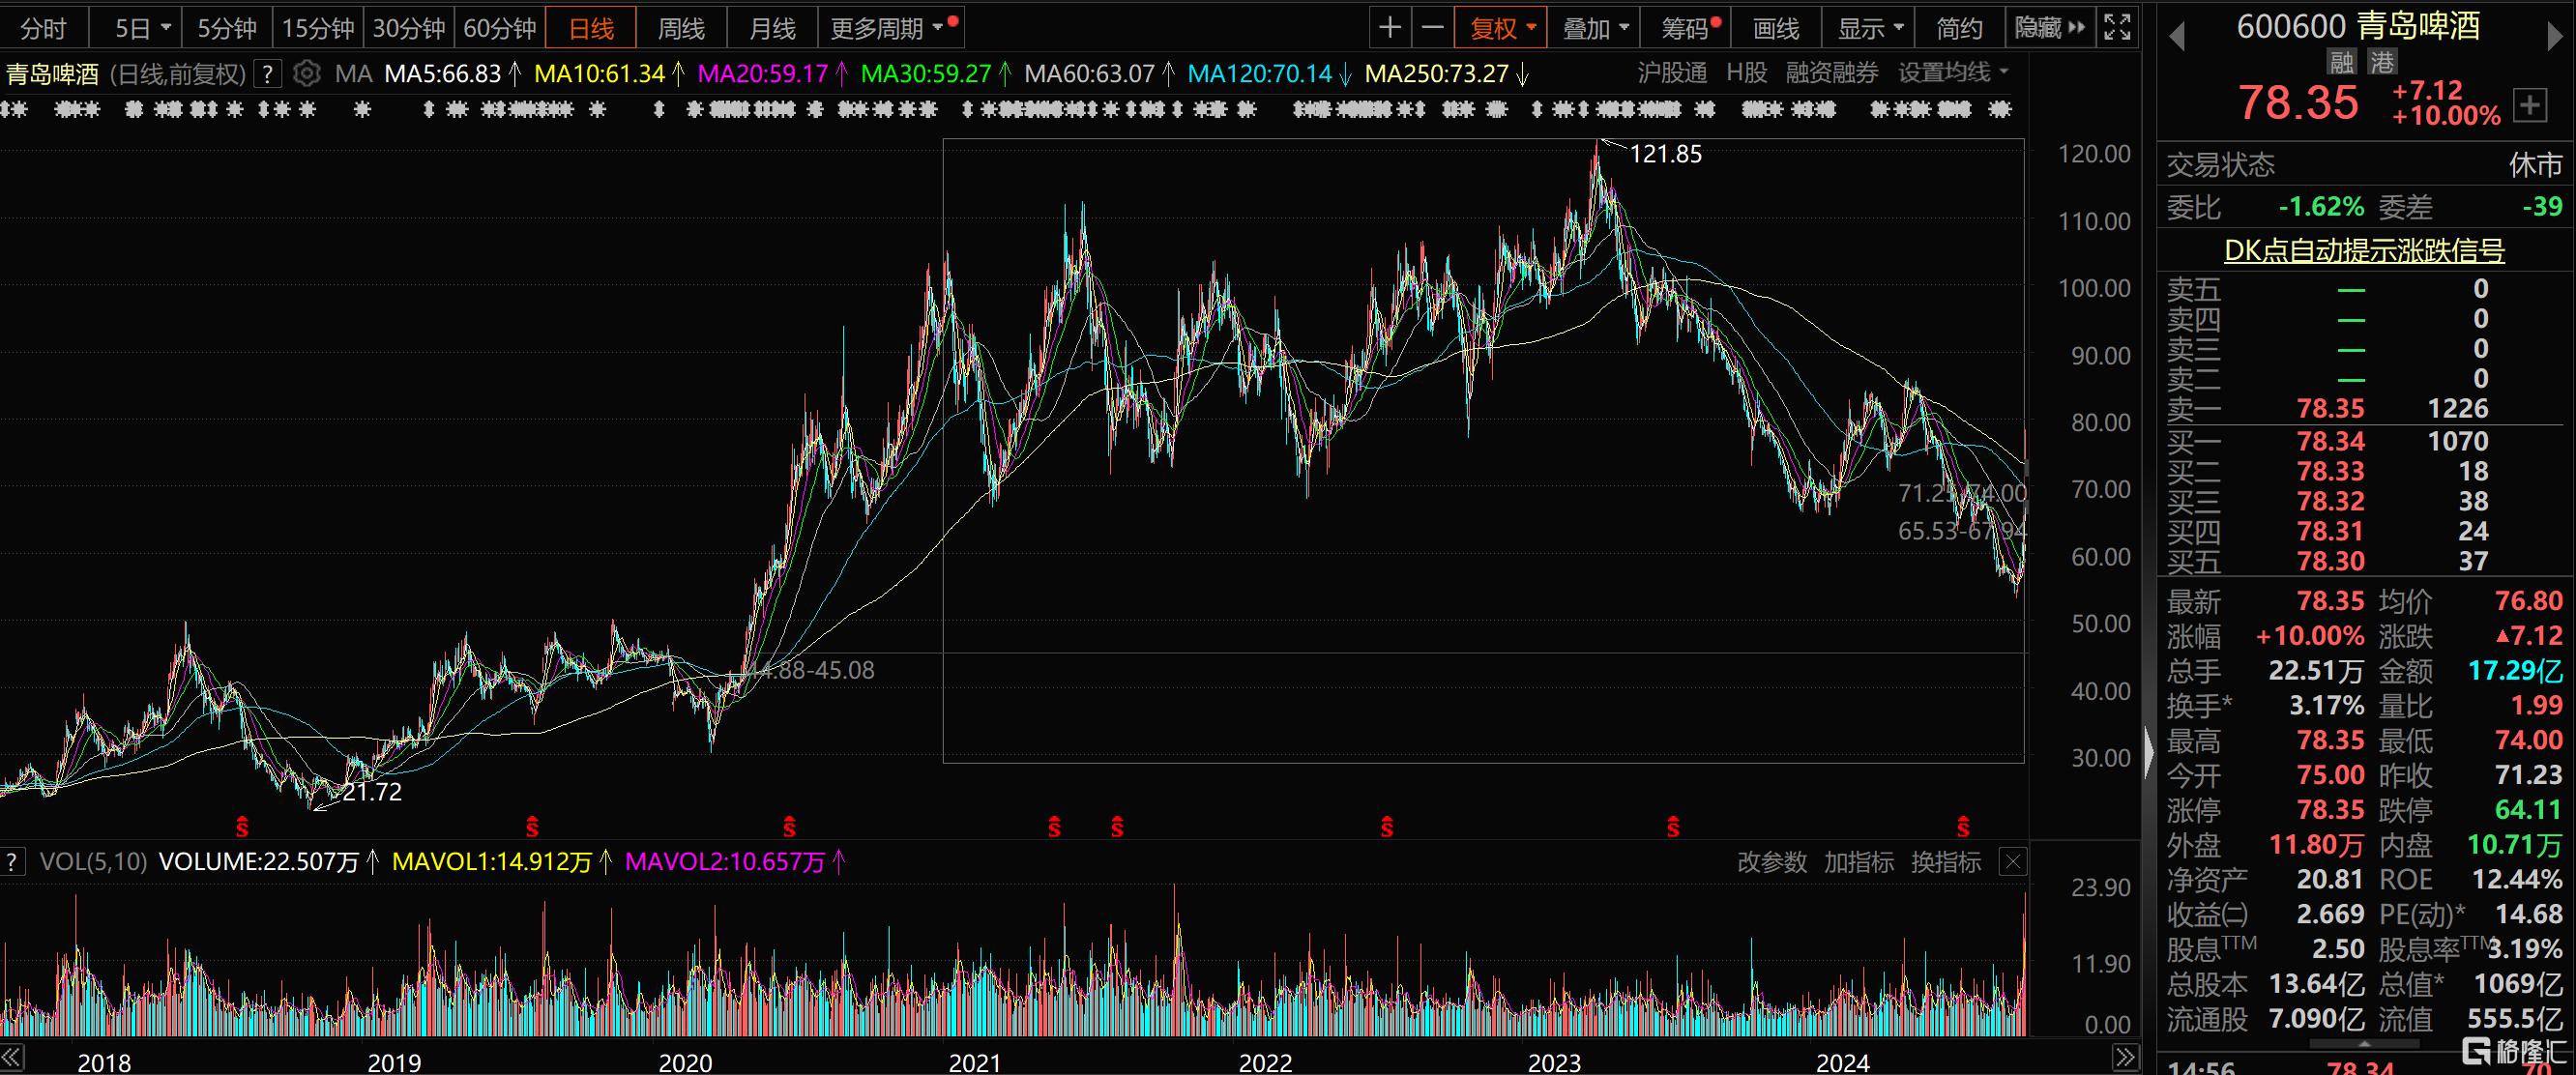Enter fullscreen chart mode
The width and height of the screenshot is (2576, 1075).
tap(2117, 28)
